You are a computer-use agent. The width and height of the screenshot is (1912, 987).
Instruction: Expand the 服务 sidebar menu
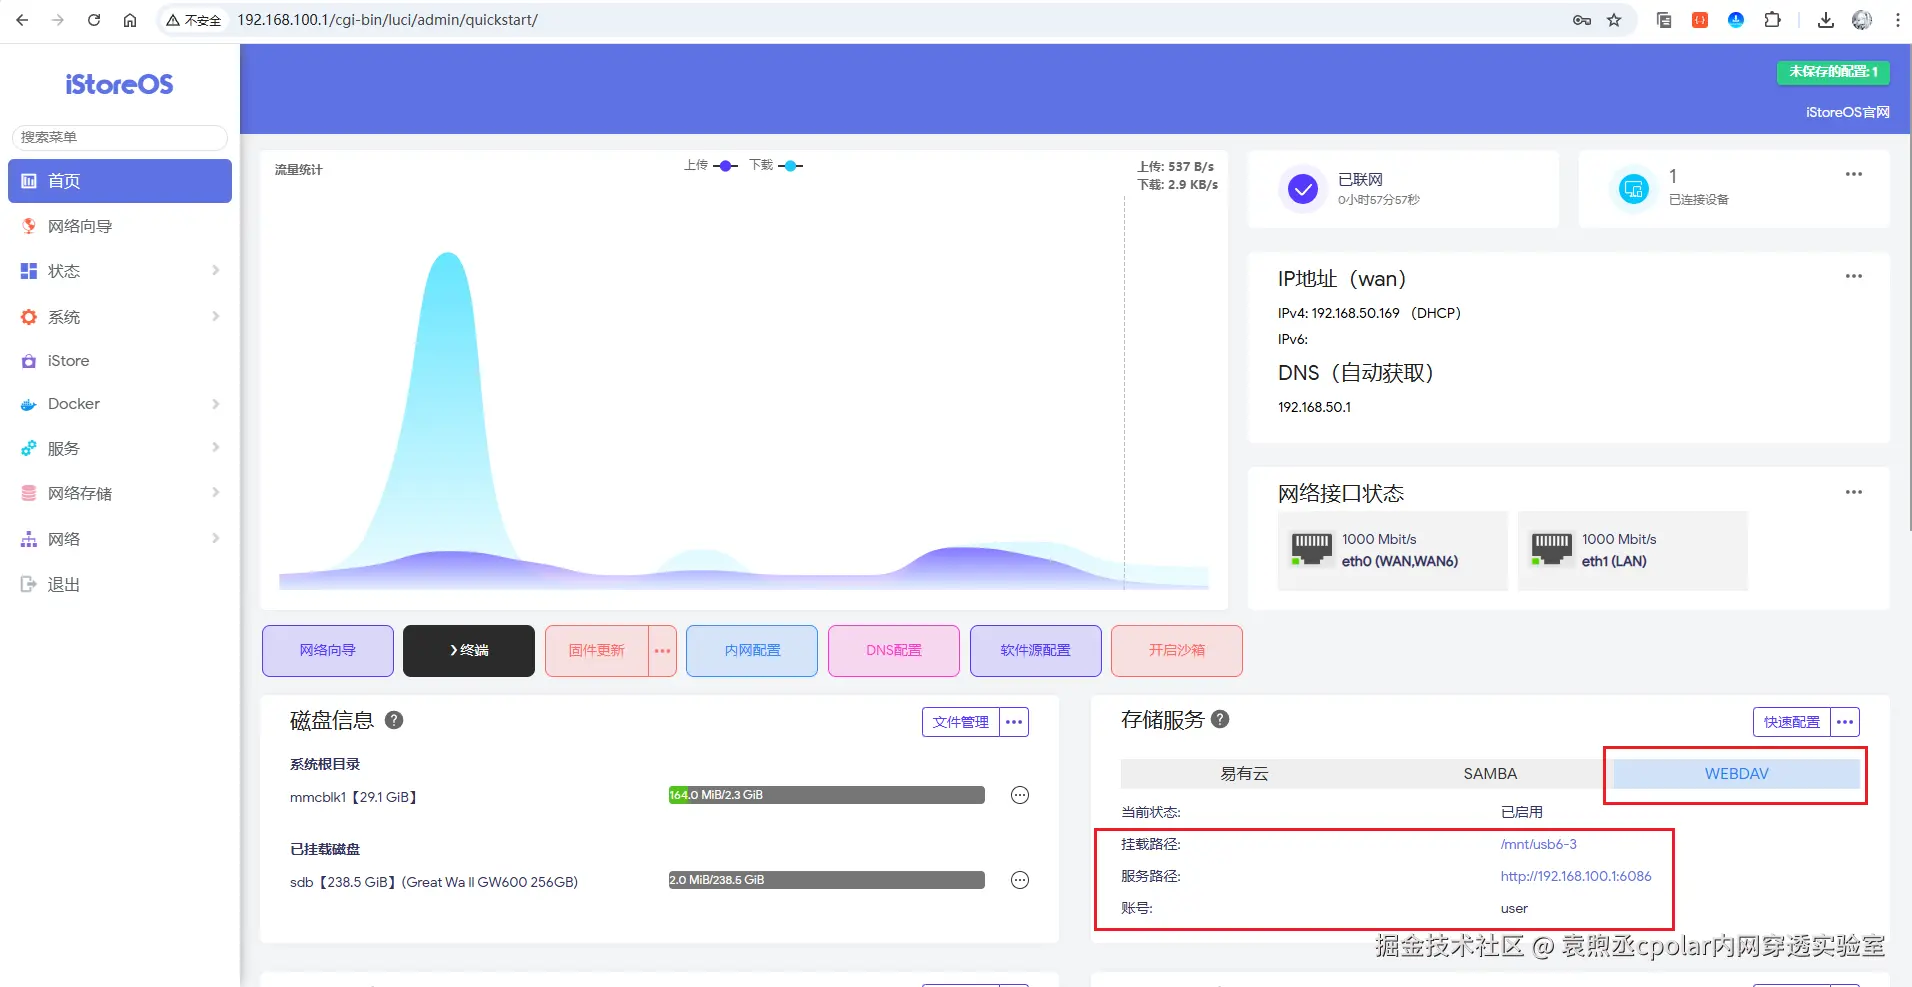click(120, 449)
